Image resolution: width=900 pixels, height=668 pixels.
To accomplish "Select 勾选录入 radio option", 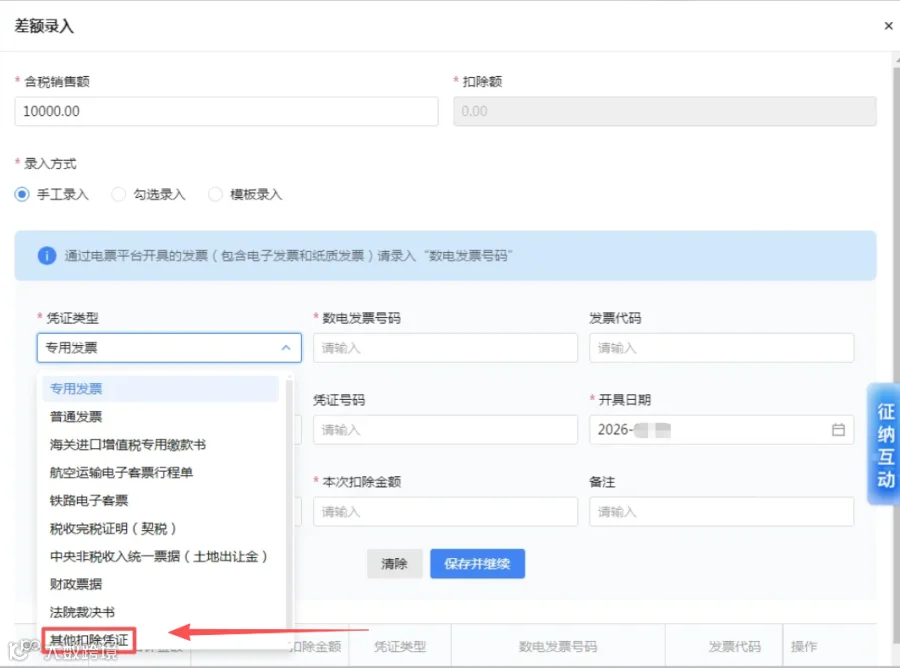I will 149,195.
